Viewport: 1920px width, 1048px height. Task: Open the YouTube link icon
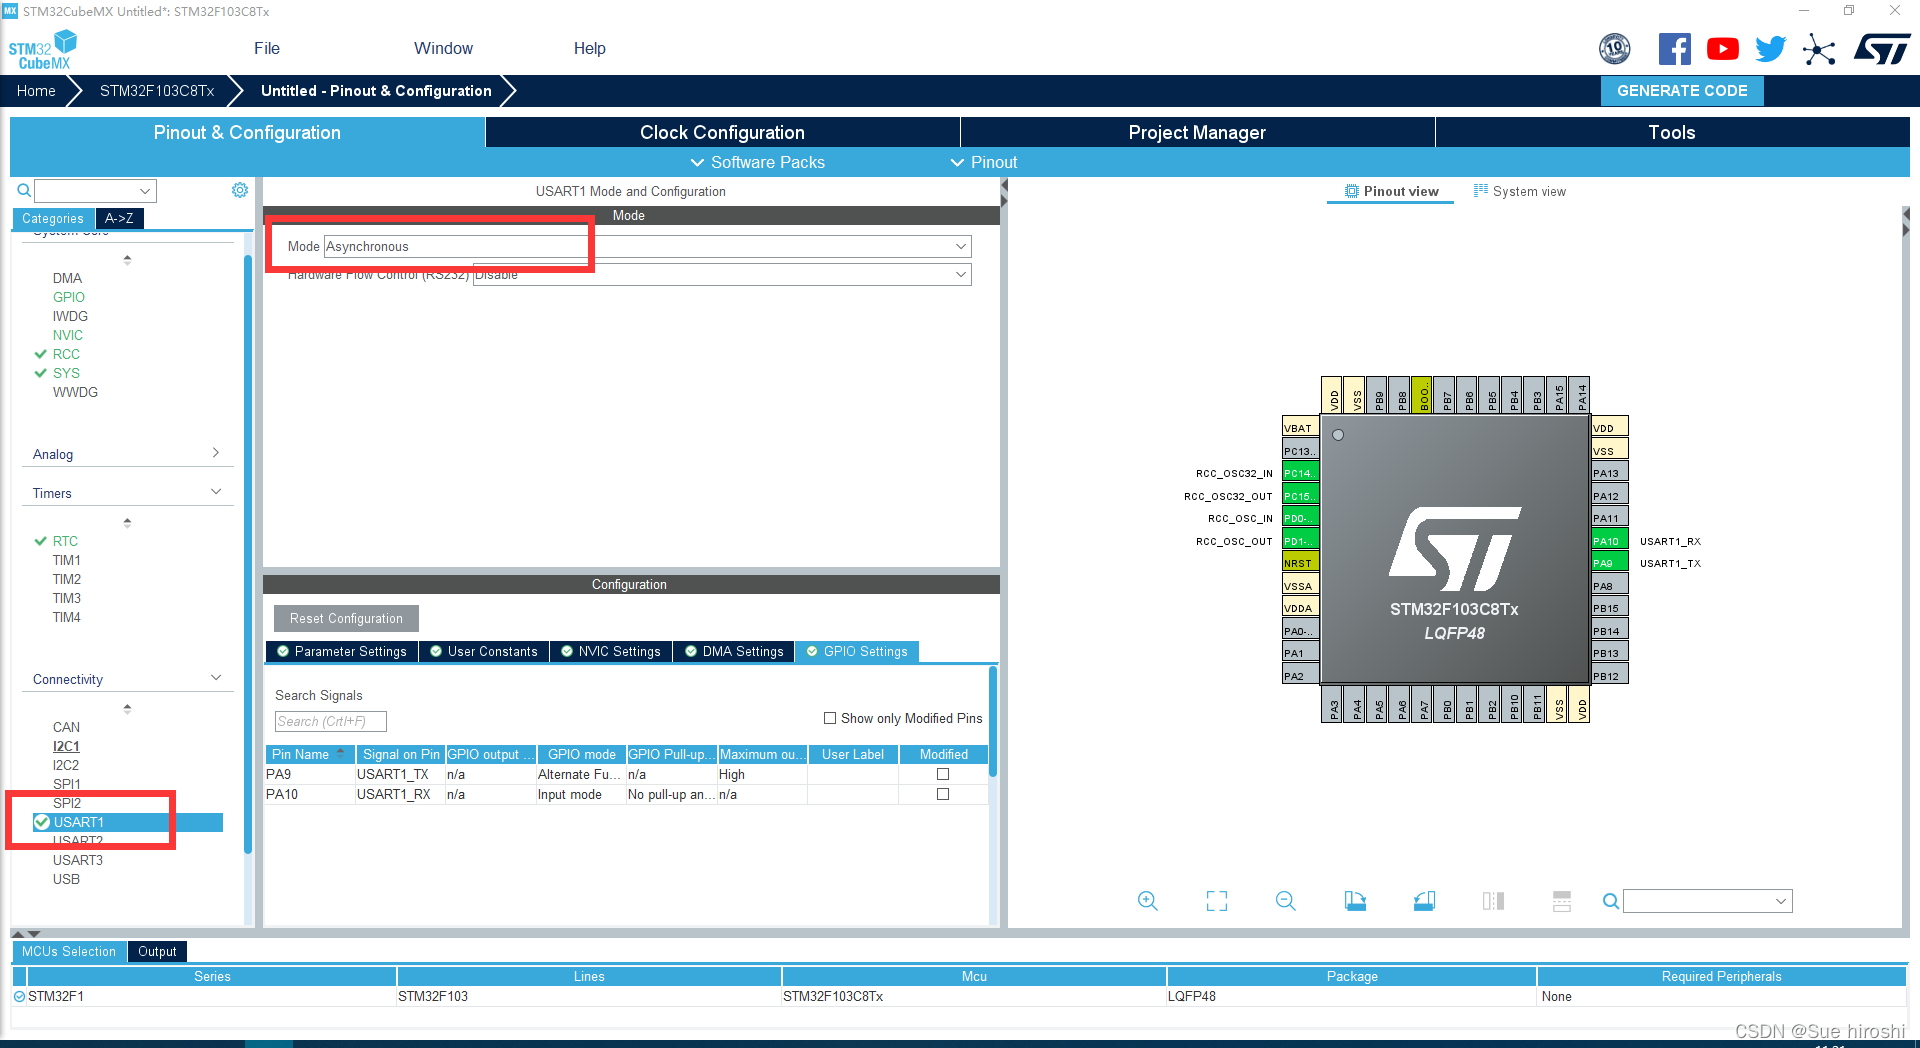pyautogui.click(x=1723, y=48)
